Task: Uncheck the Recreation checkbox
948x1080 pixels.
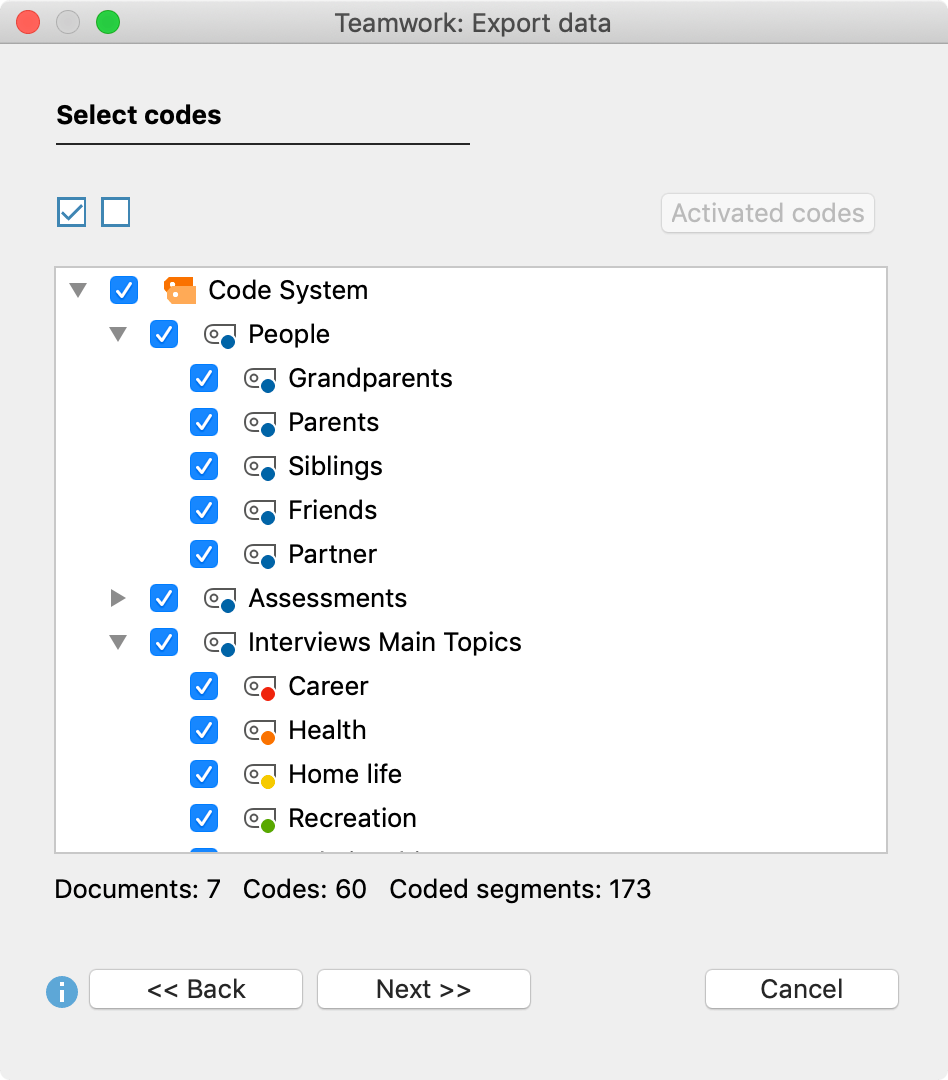Action: (204, 819)
